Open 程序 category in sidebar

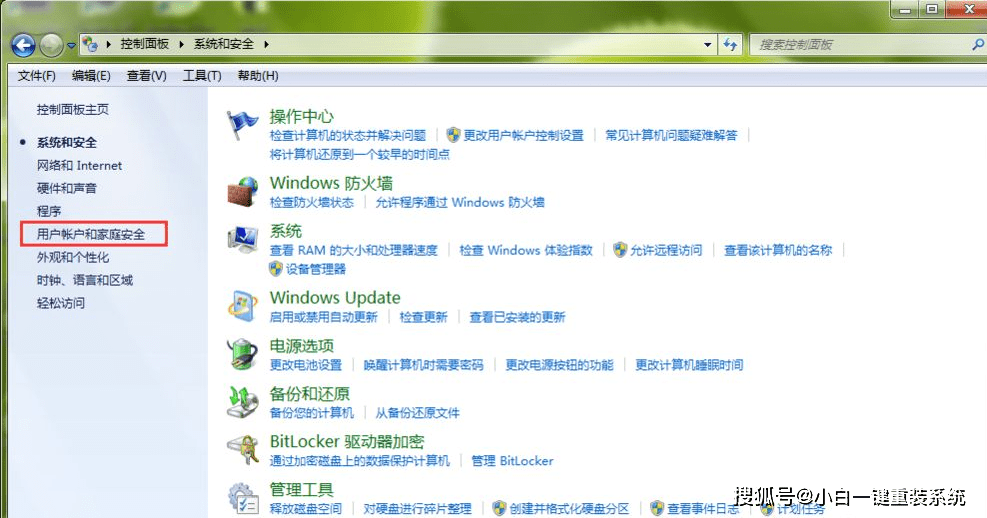coord(48,211)
